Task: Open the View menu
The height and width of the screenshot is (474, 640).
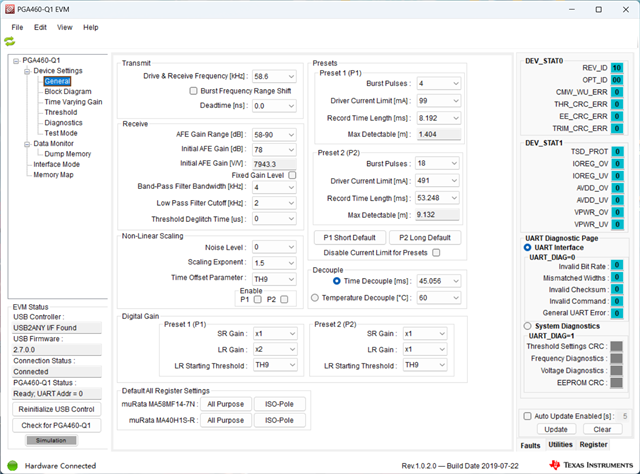Action: coord(64,27)
